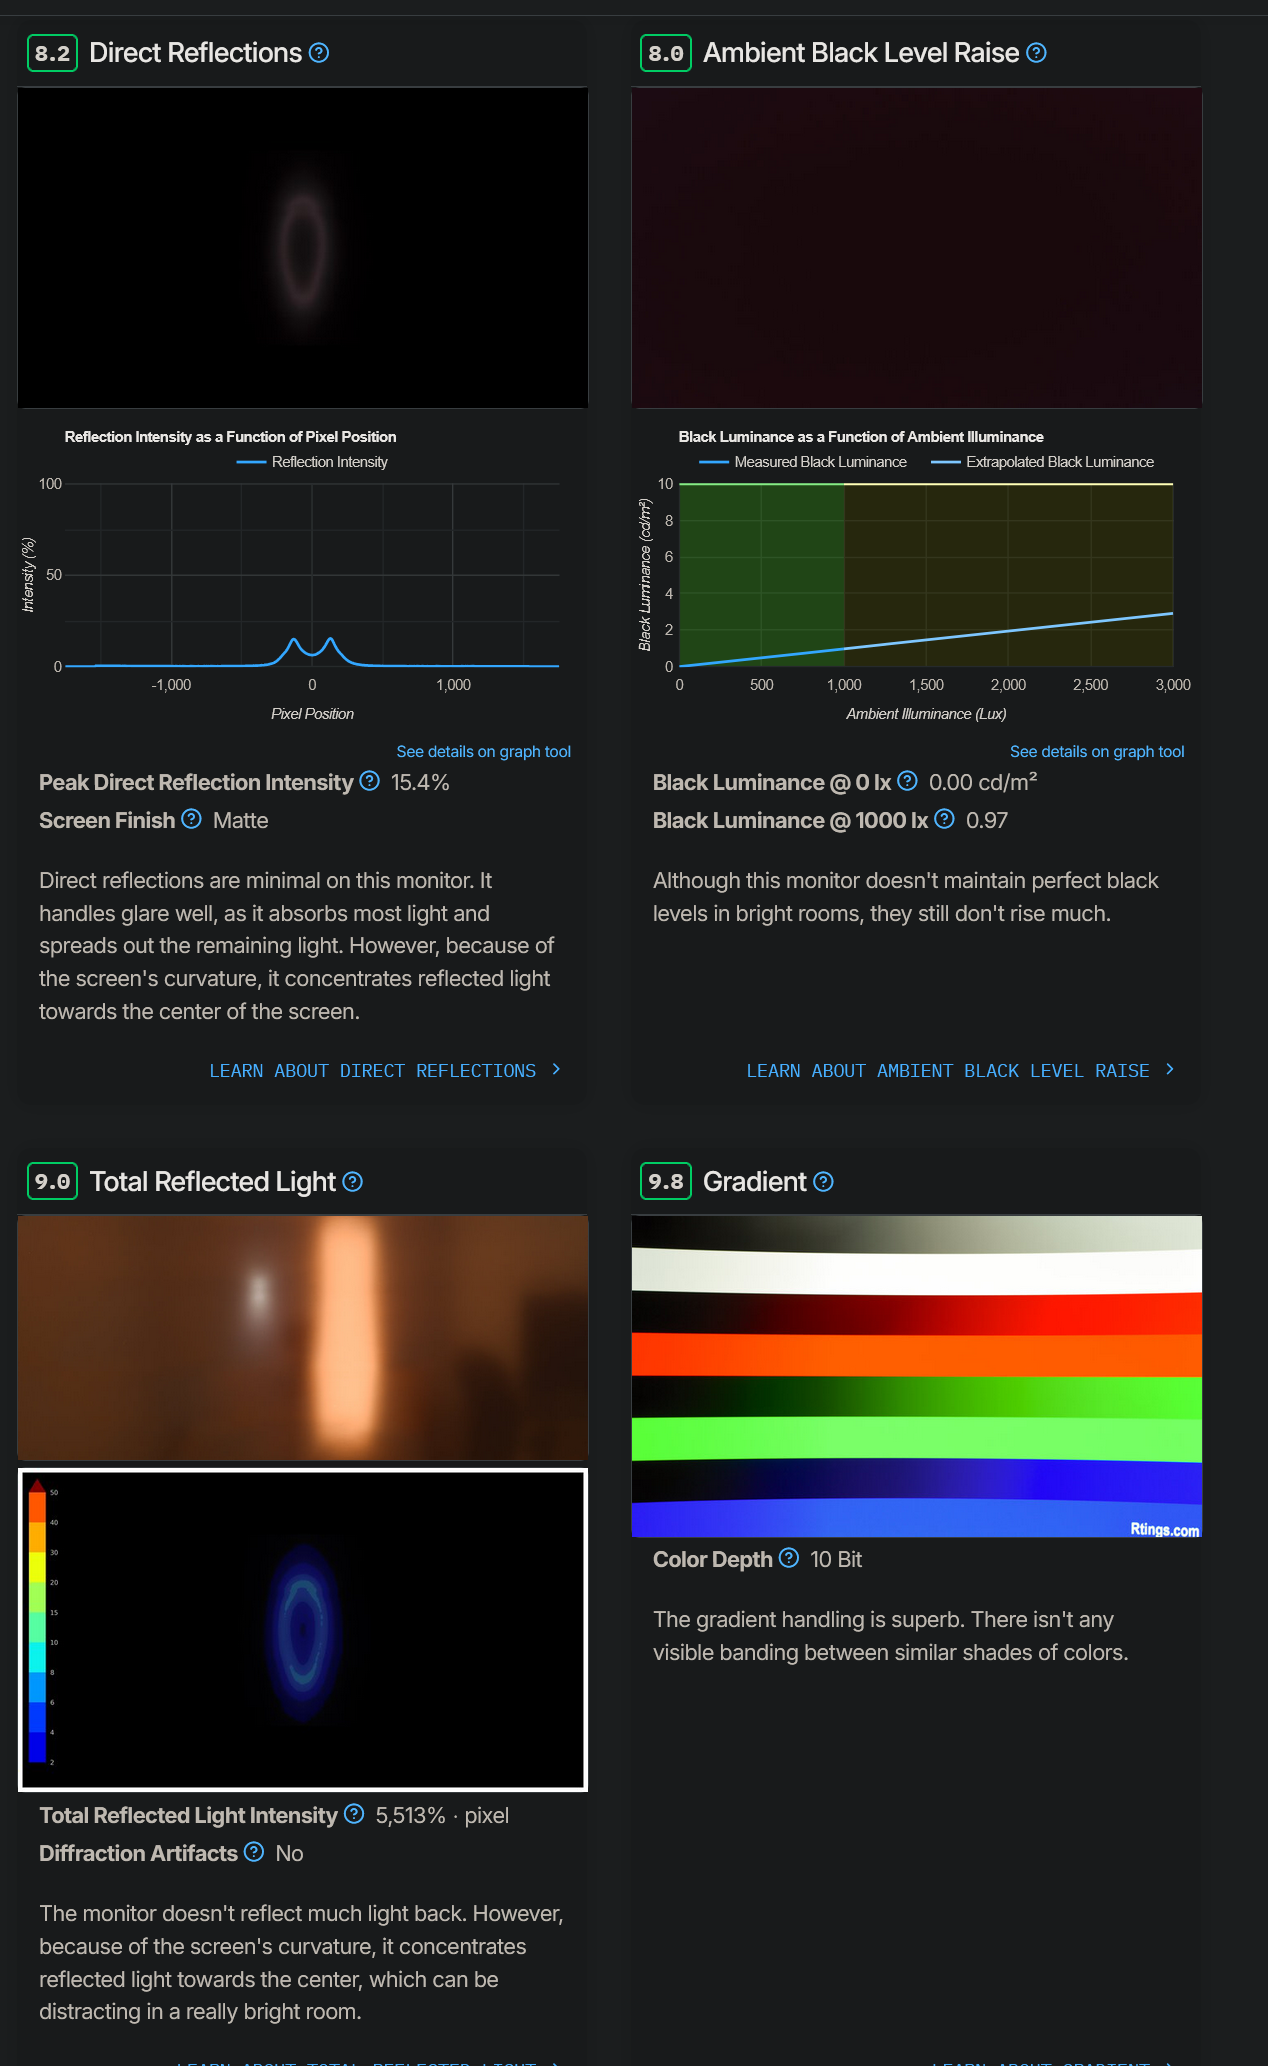This screenshot has width=1268, height=2066.
Task: Click the 9.8 score badge for Gradient
Action: [666, 1182]
